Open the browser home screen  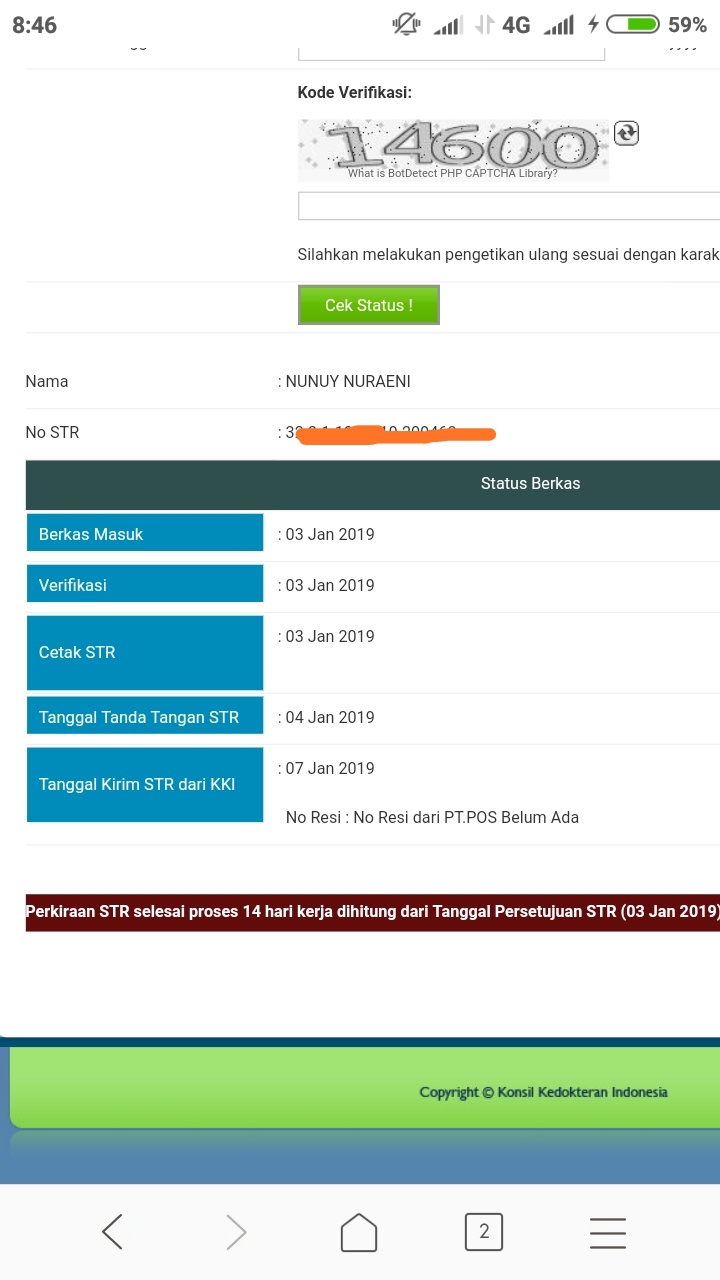[359, 1232]
